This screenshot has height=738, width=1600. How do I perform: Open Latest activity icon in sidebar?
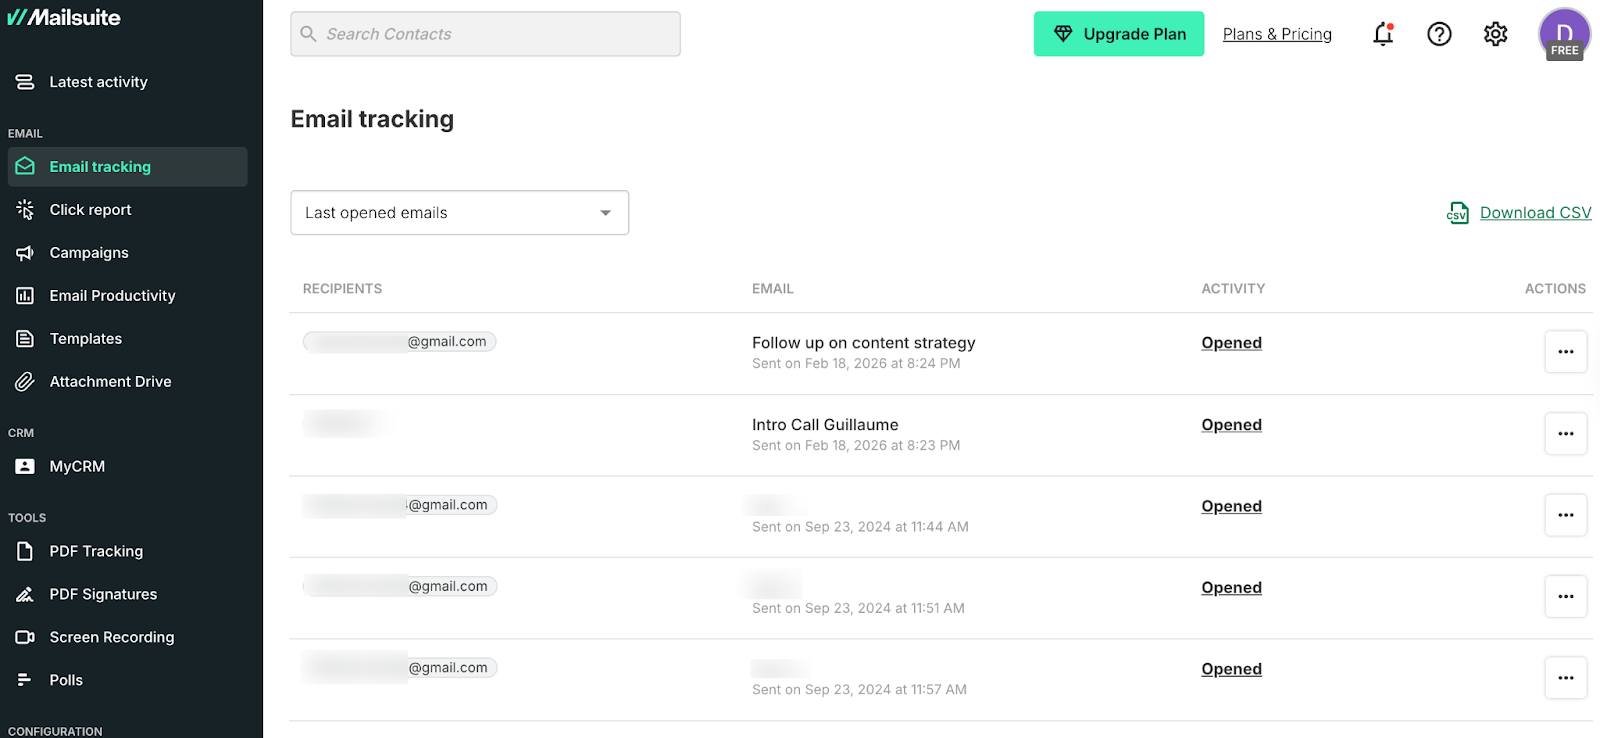[x=25, y=82]
